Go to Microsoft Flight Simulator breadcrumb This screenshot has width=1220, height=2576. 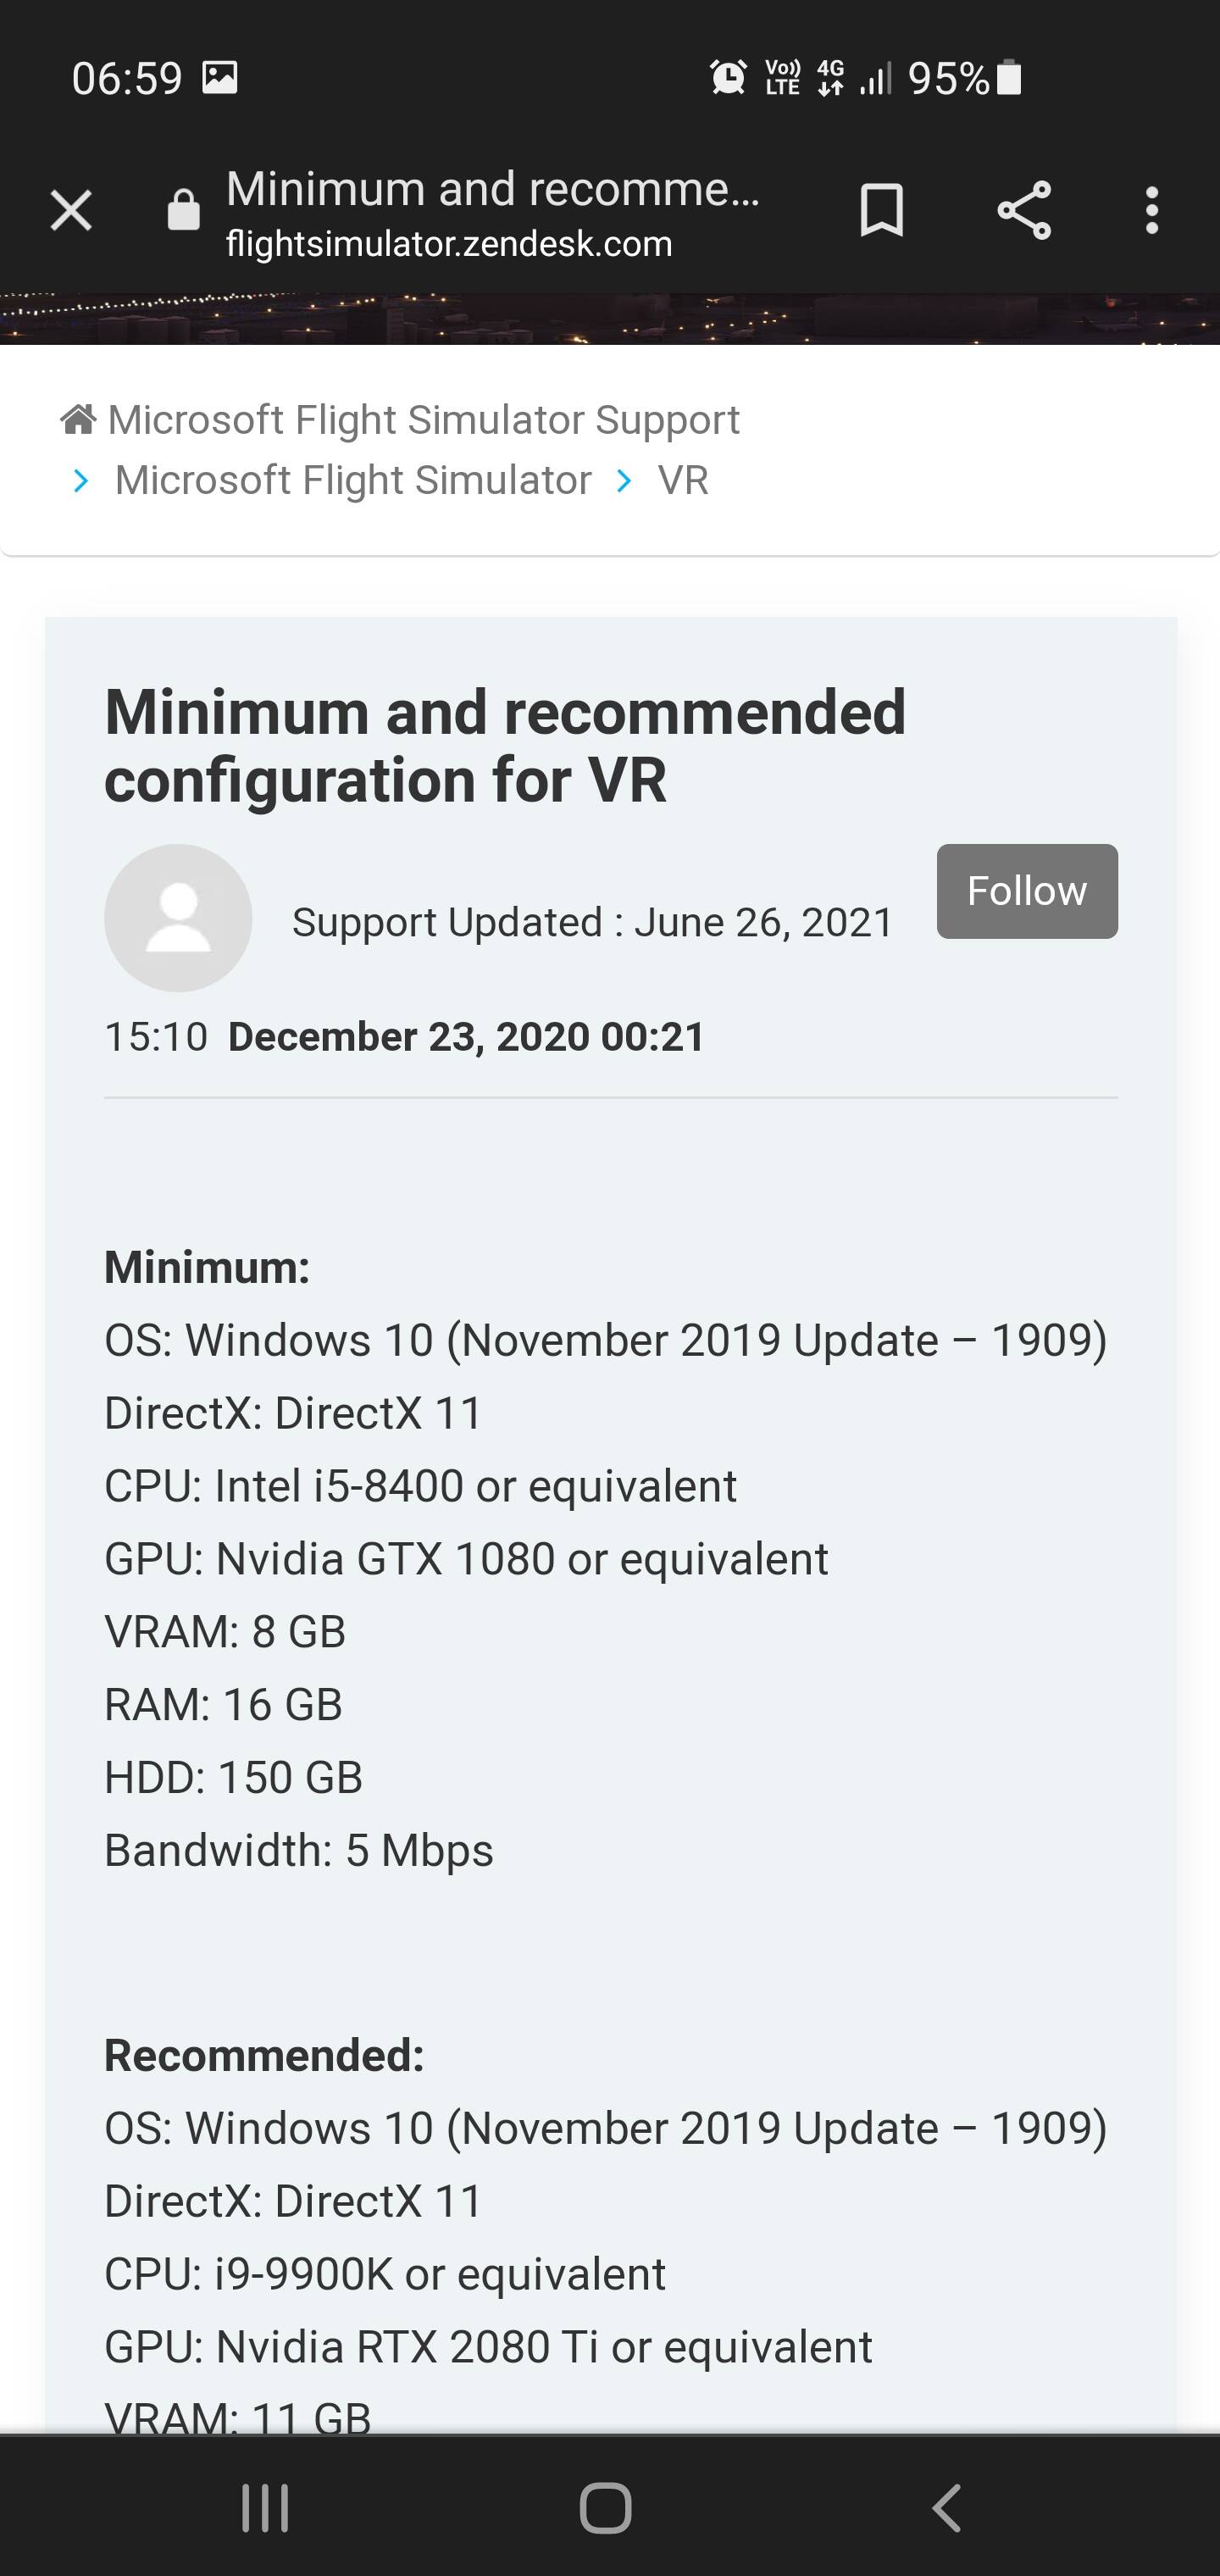(x=353, y=480)
